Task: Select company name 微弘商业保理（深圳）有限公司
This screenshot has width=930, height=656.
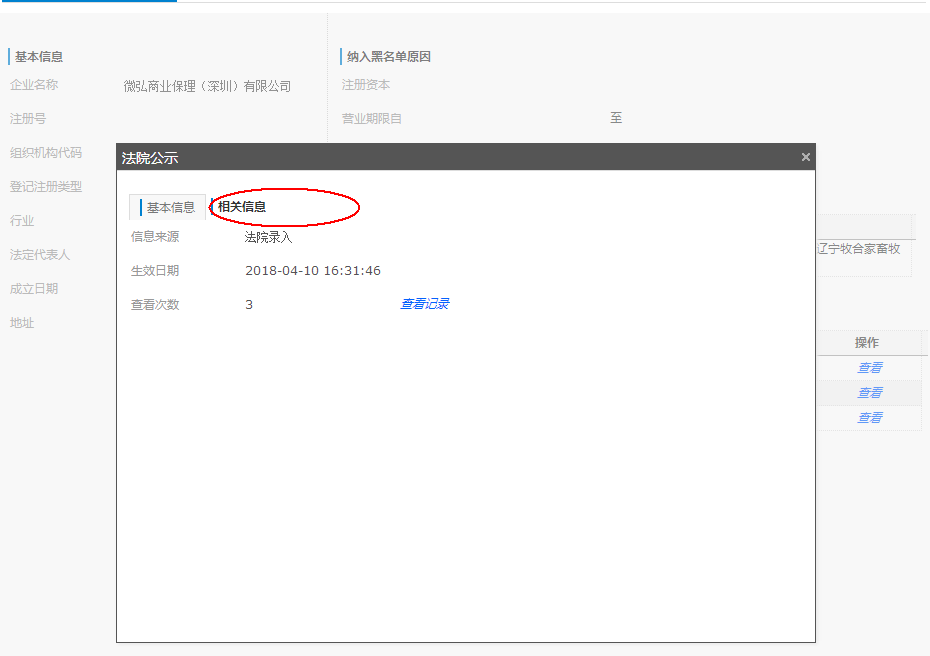Action: [207, 87]
